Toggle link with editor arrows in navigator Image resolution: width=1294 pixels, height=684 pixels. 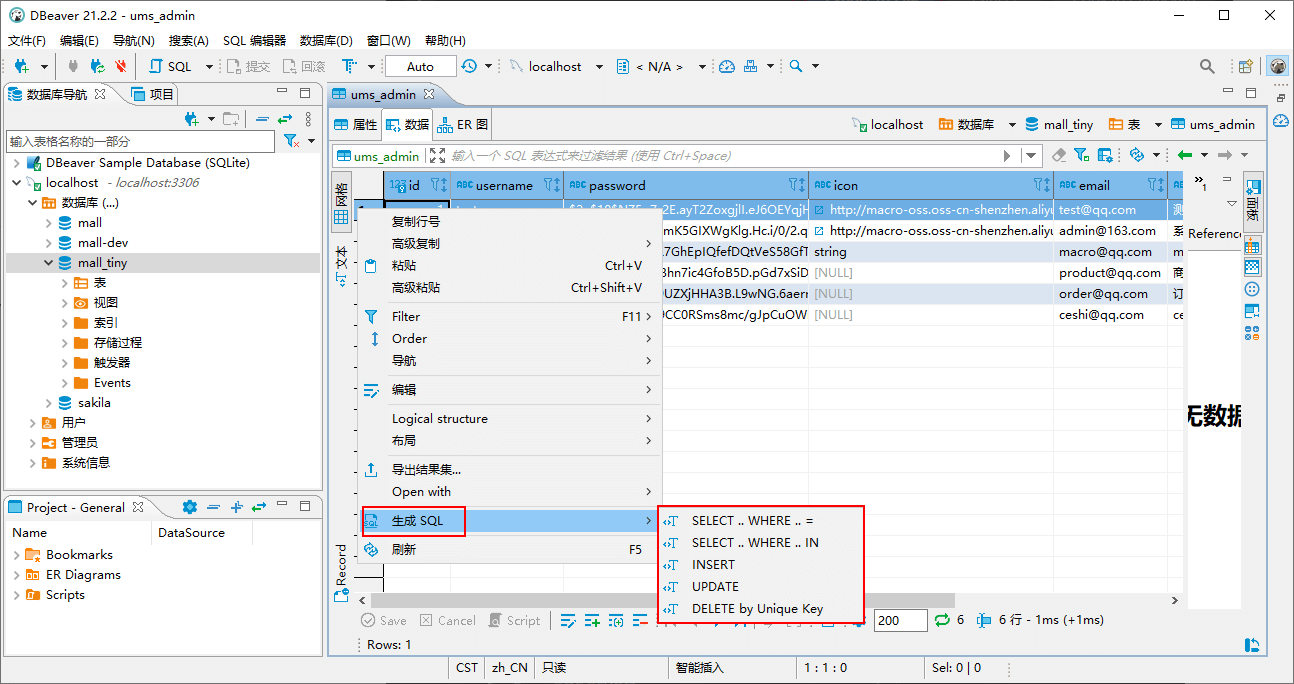(285, 119)
